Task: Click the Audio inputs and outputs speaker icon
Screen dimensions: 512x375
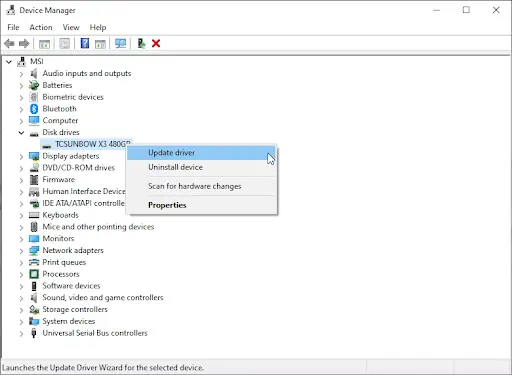Action: [x=34, y=73]
